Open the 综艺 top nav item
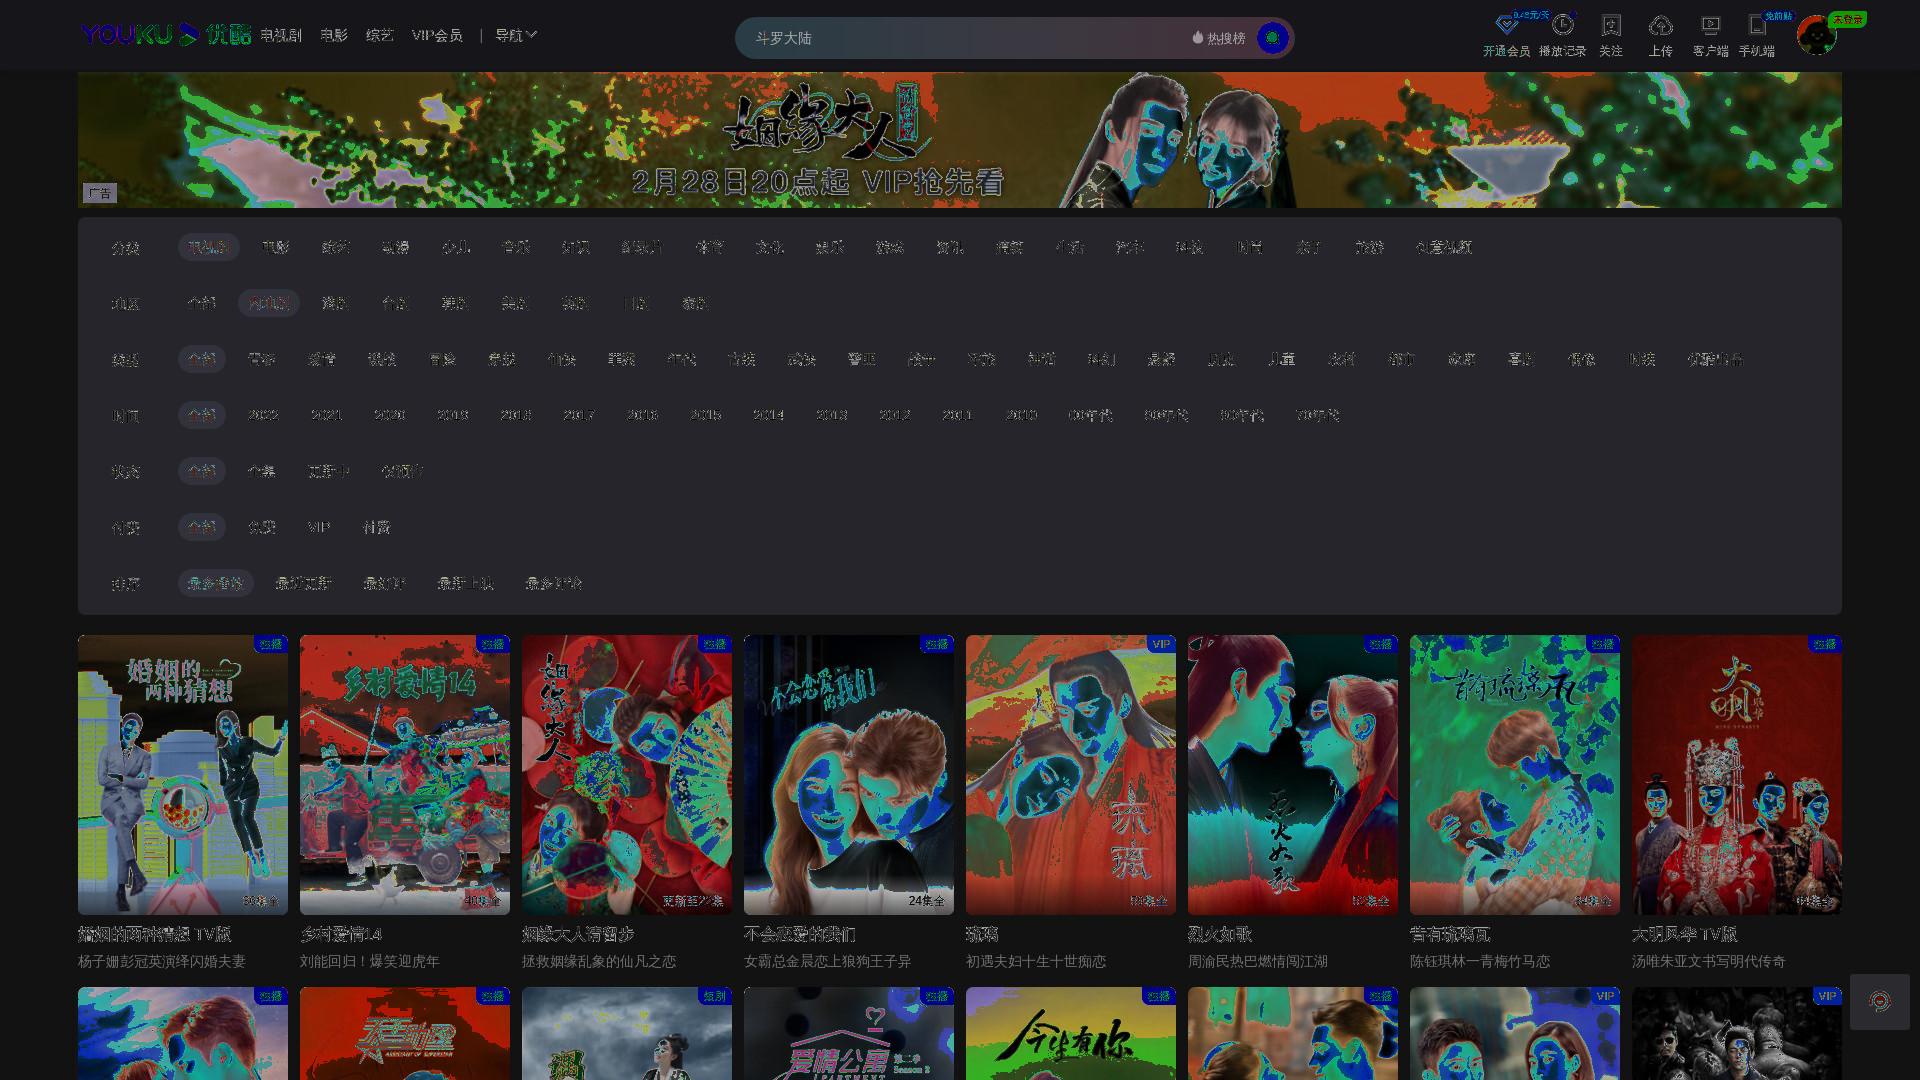This screenshot has width=1920, height=1080. point(380,35)
